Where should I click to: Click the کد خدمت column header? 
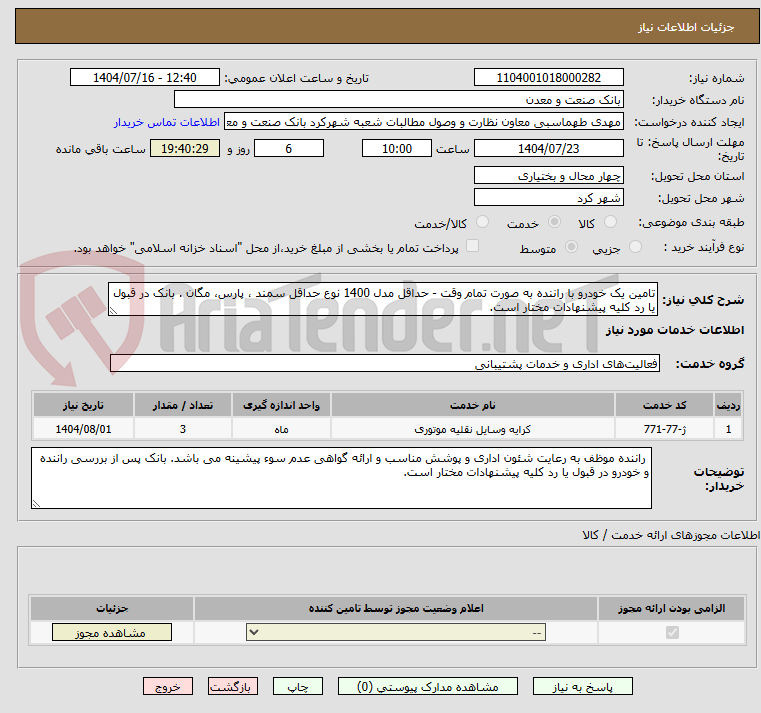(664, 405)
